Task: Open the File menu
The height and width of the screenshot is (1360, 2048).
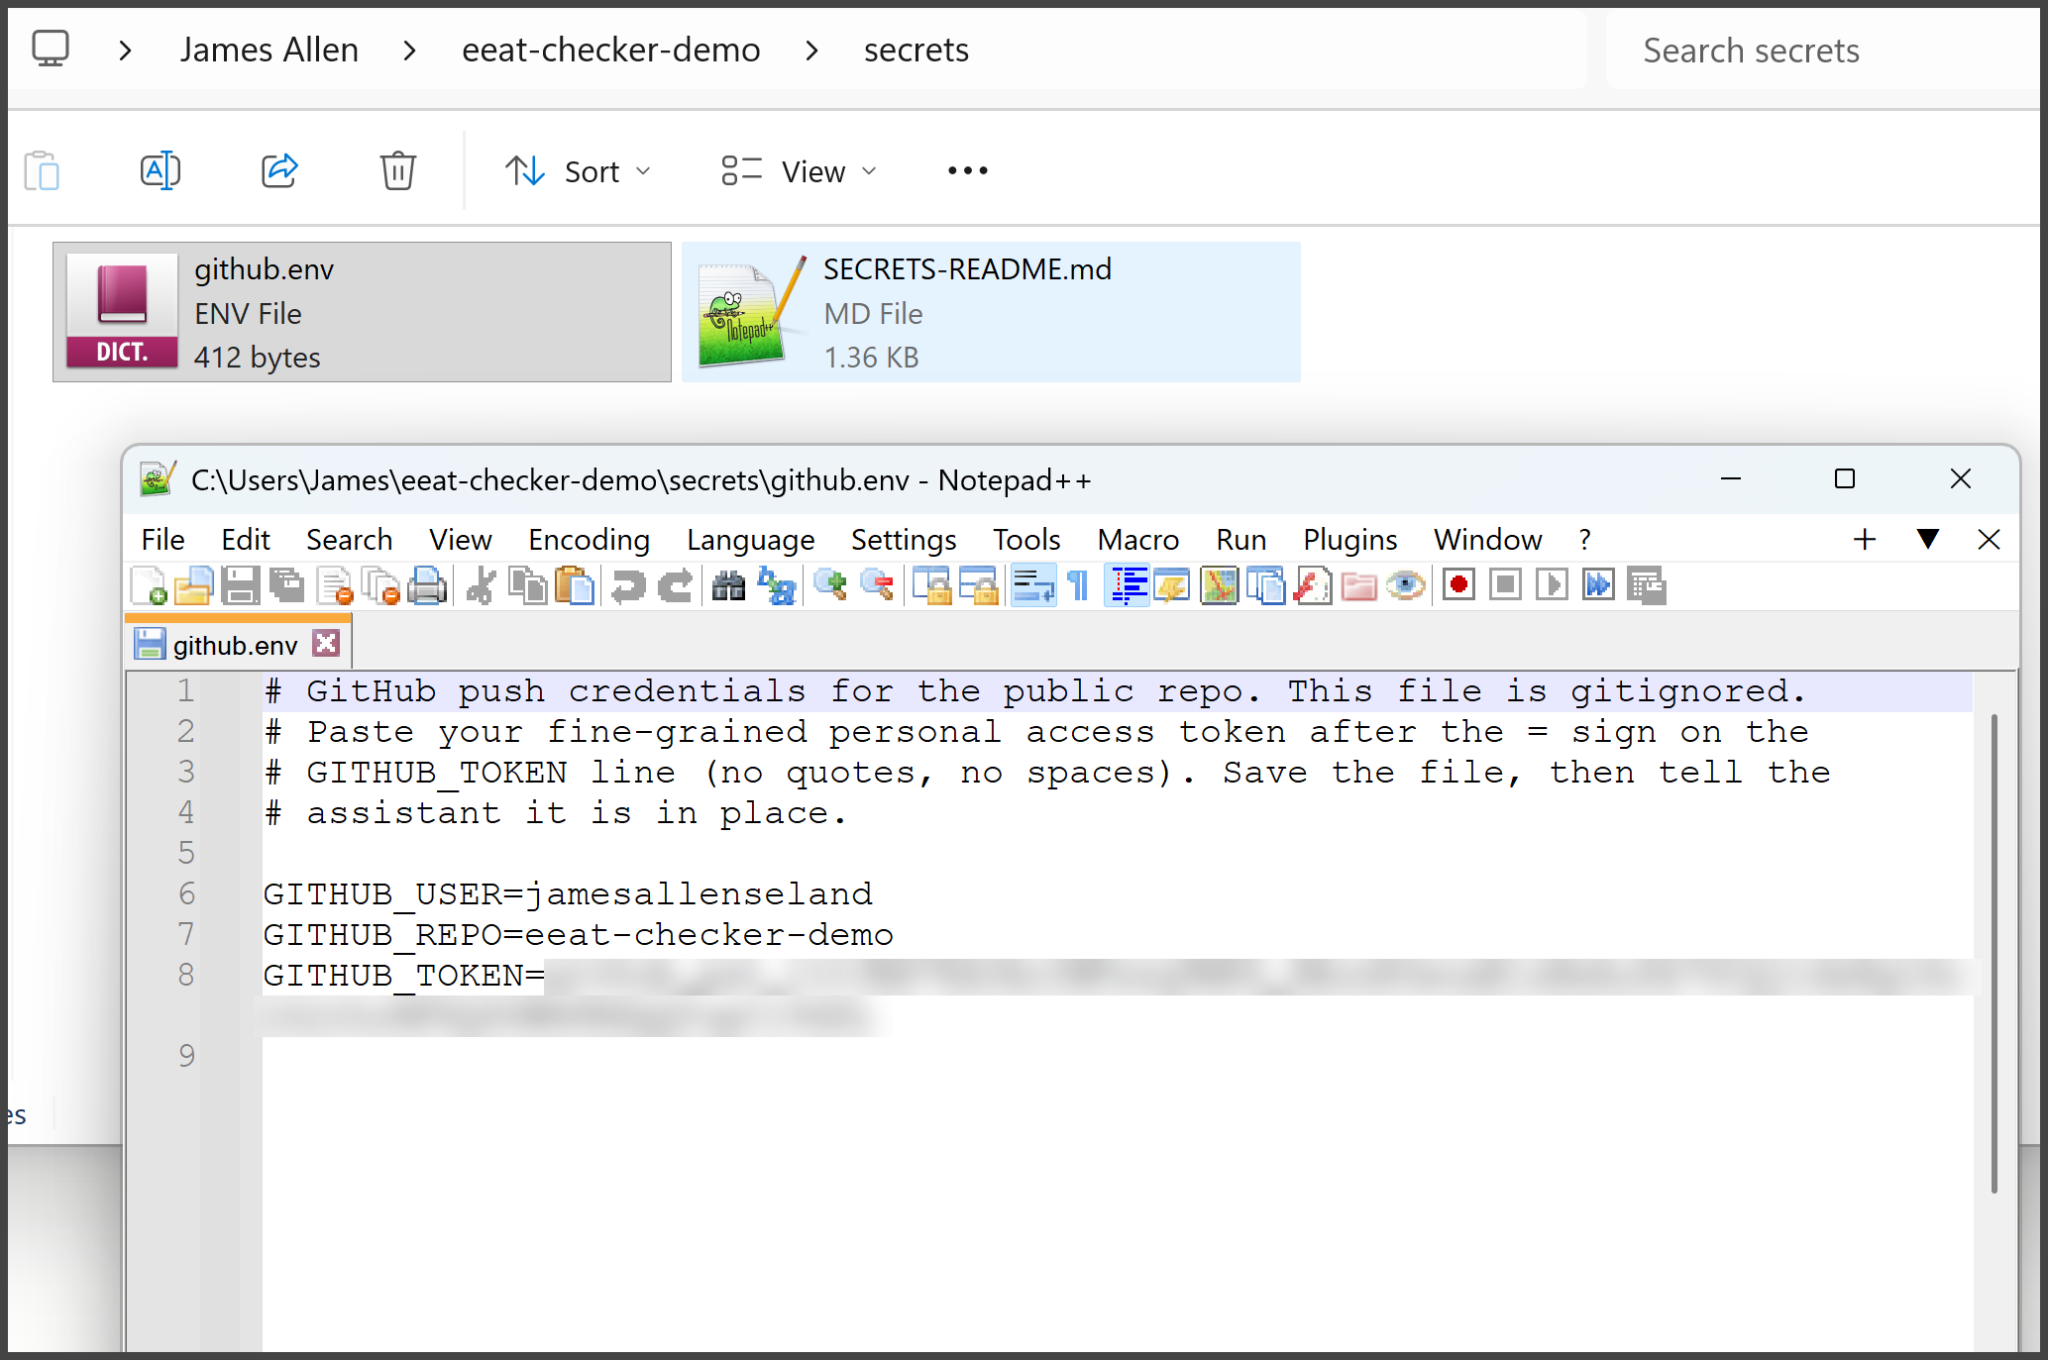Action: pyautogui.click(x=163, y=540)
